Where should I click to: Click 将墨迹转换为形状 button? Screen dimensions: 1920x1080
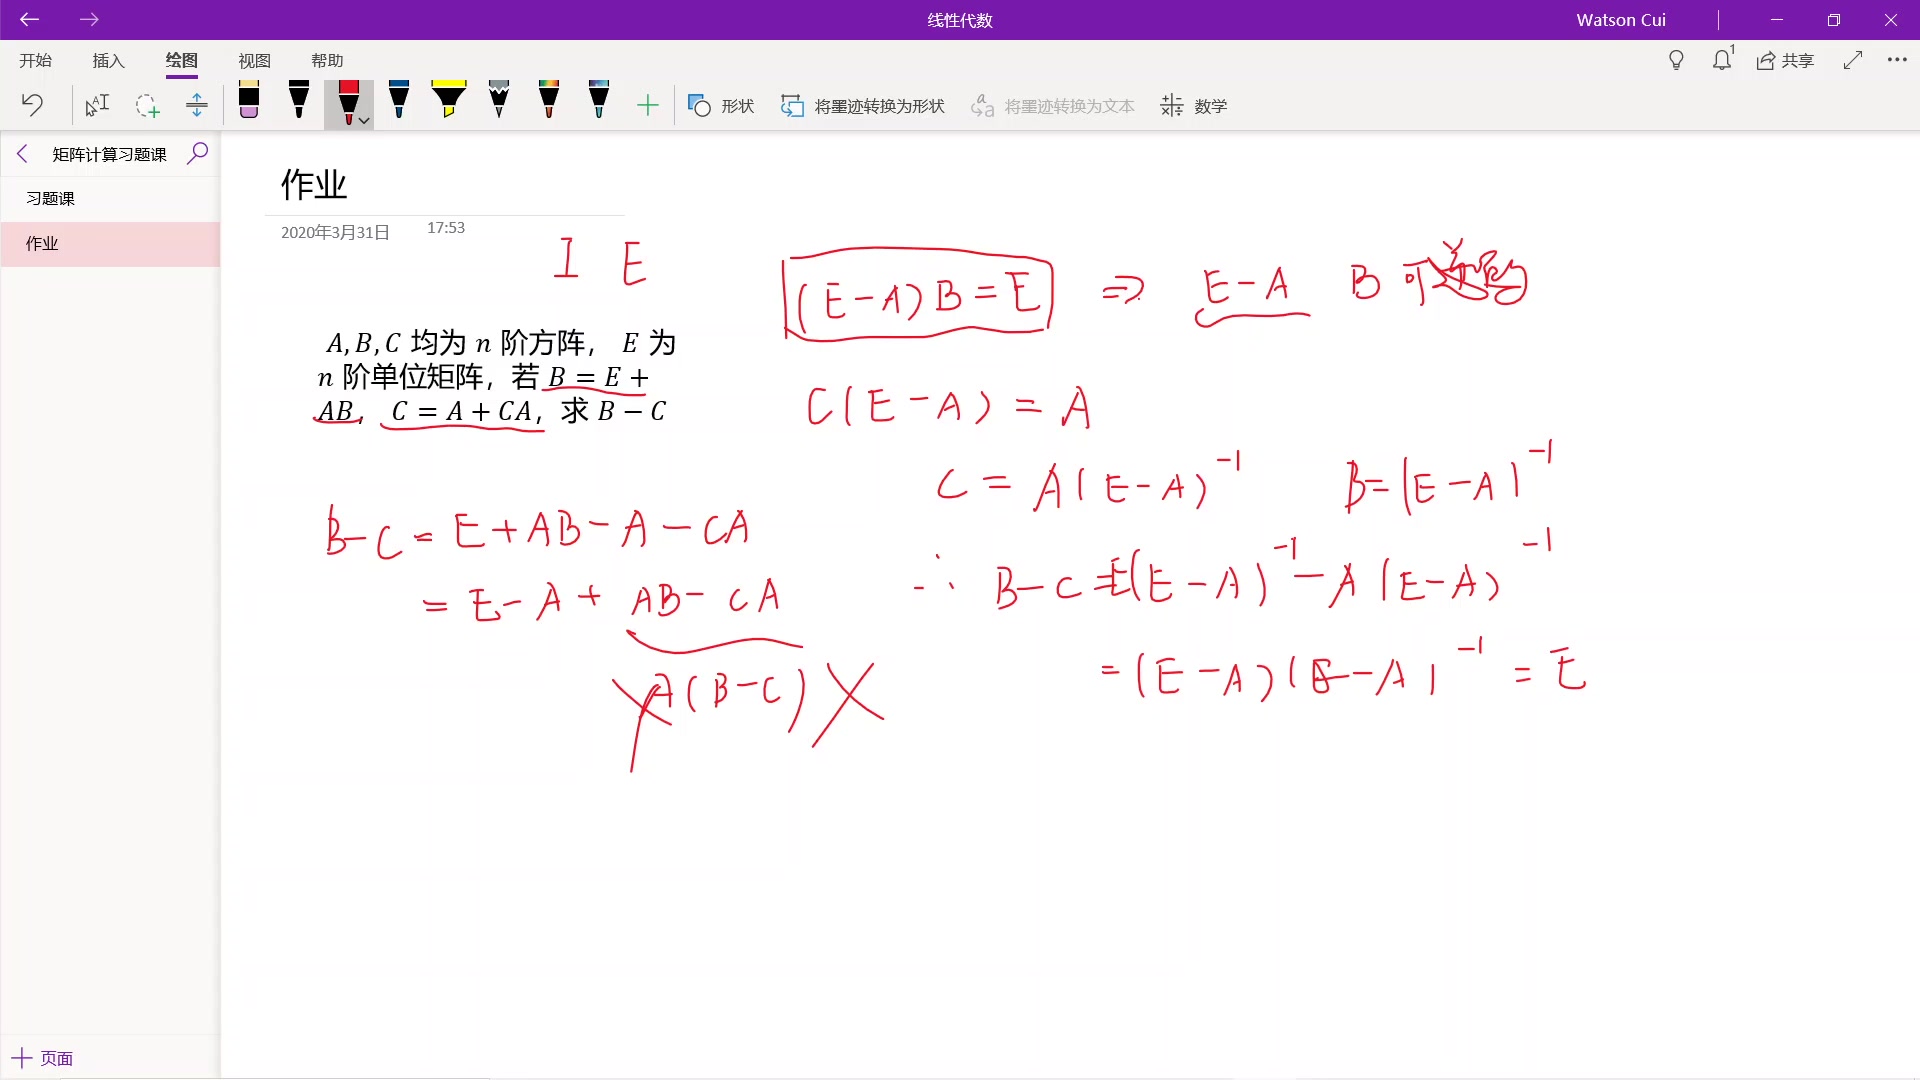863,106
